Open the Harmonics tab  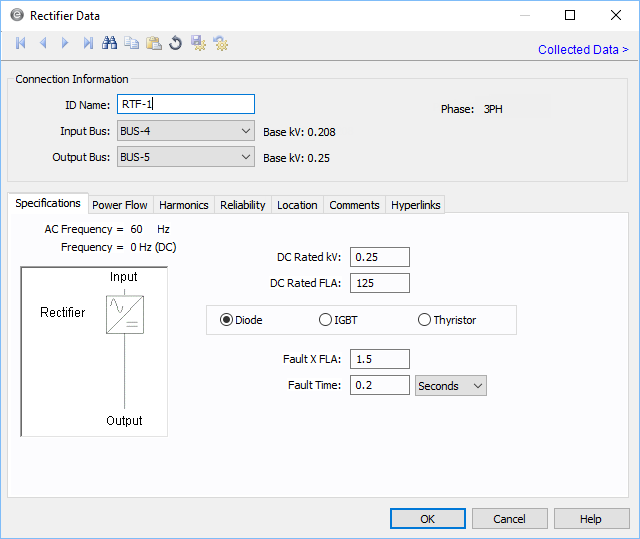pos(184,205)
